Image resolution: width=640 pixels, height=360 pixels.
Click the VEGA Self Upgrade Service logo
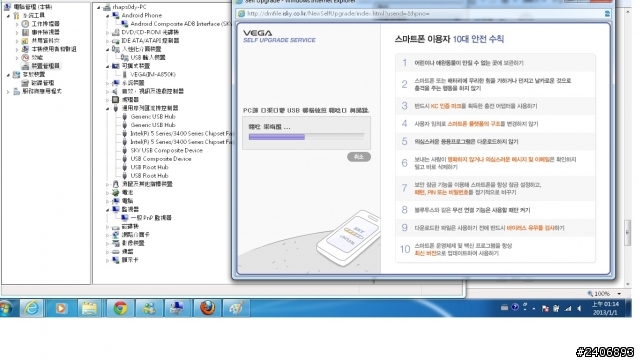279,36
